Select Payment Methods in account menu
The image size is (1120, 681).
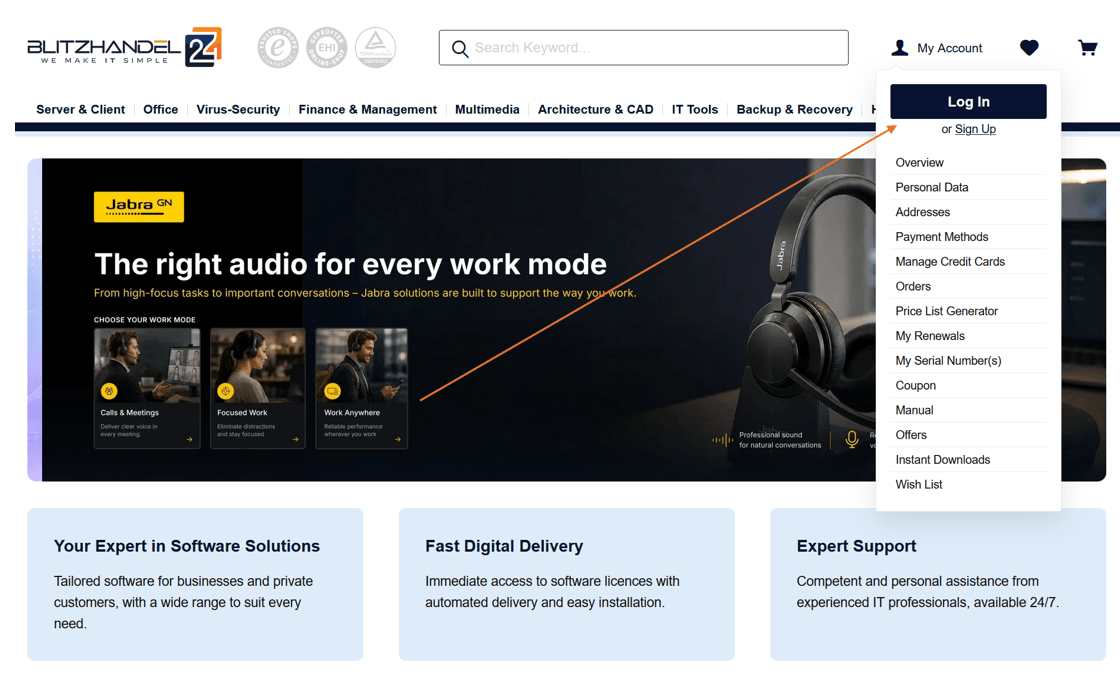tap(968, 237)
